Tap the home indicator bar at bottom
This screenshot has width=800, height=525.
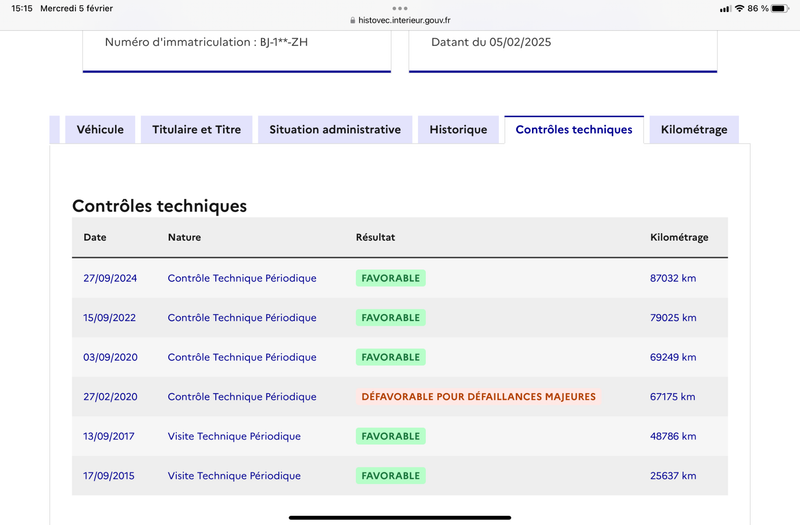pyautogui.click(x=400, y=517)
